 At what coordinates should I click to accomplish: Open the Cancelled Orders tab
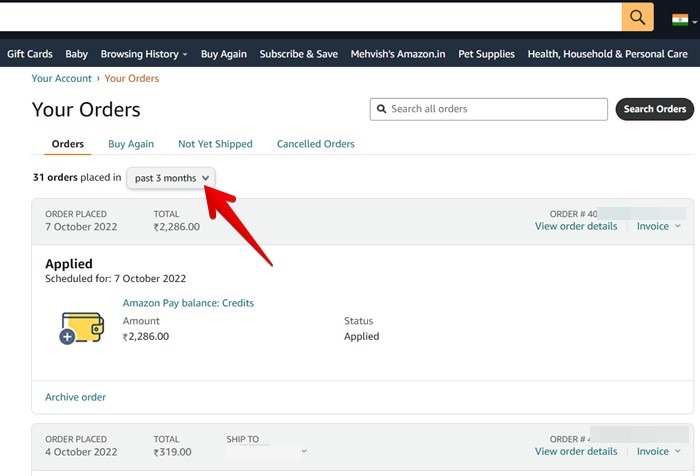pos(316,144)
